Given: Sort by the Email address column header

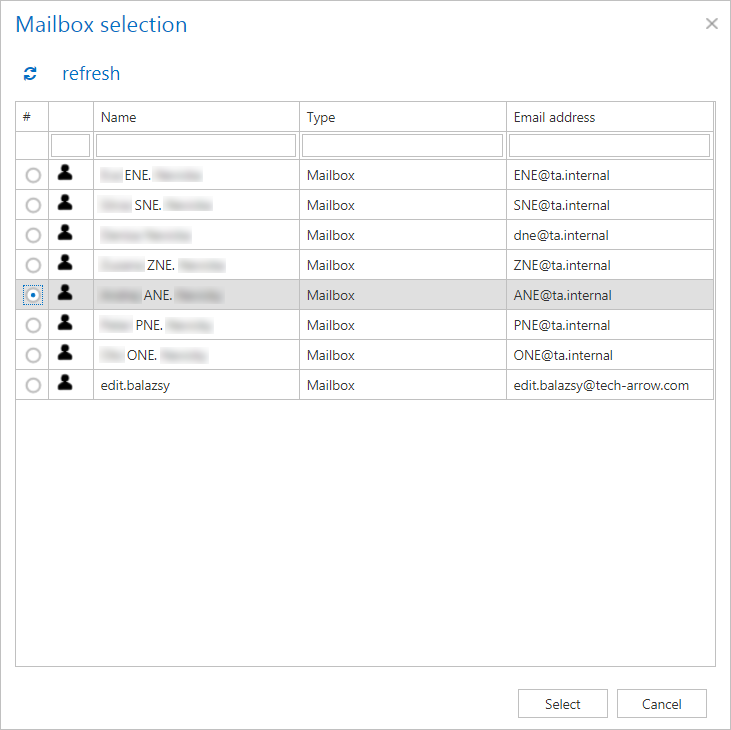Looking at the screenshot, I should tap(554, 117).
